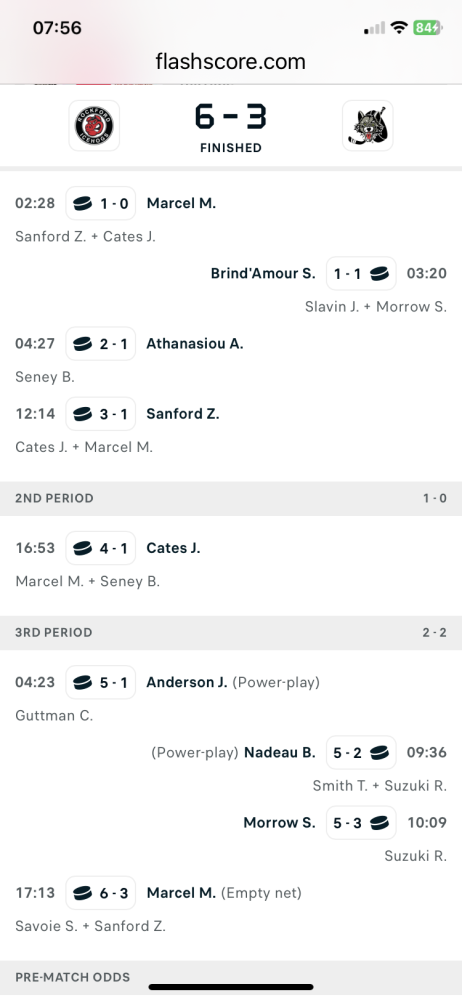Tap the 1-1 goal puck badge
462x1000 pixels.
[361, 274]
